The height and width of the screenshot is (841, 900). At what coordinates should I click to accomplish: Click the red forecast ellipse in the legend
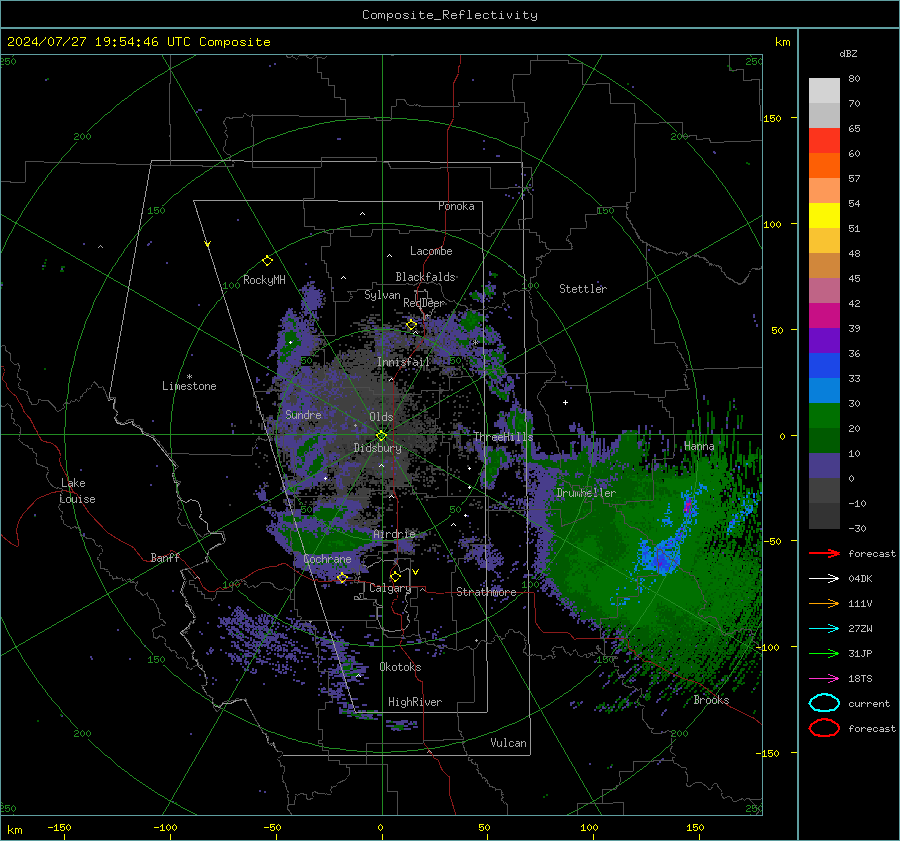[x=824, y=728]
